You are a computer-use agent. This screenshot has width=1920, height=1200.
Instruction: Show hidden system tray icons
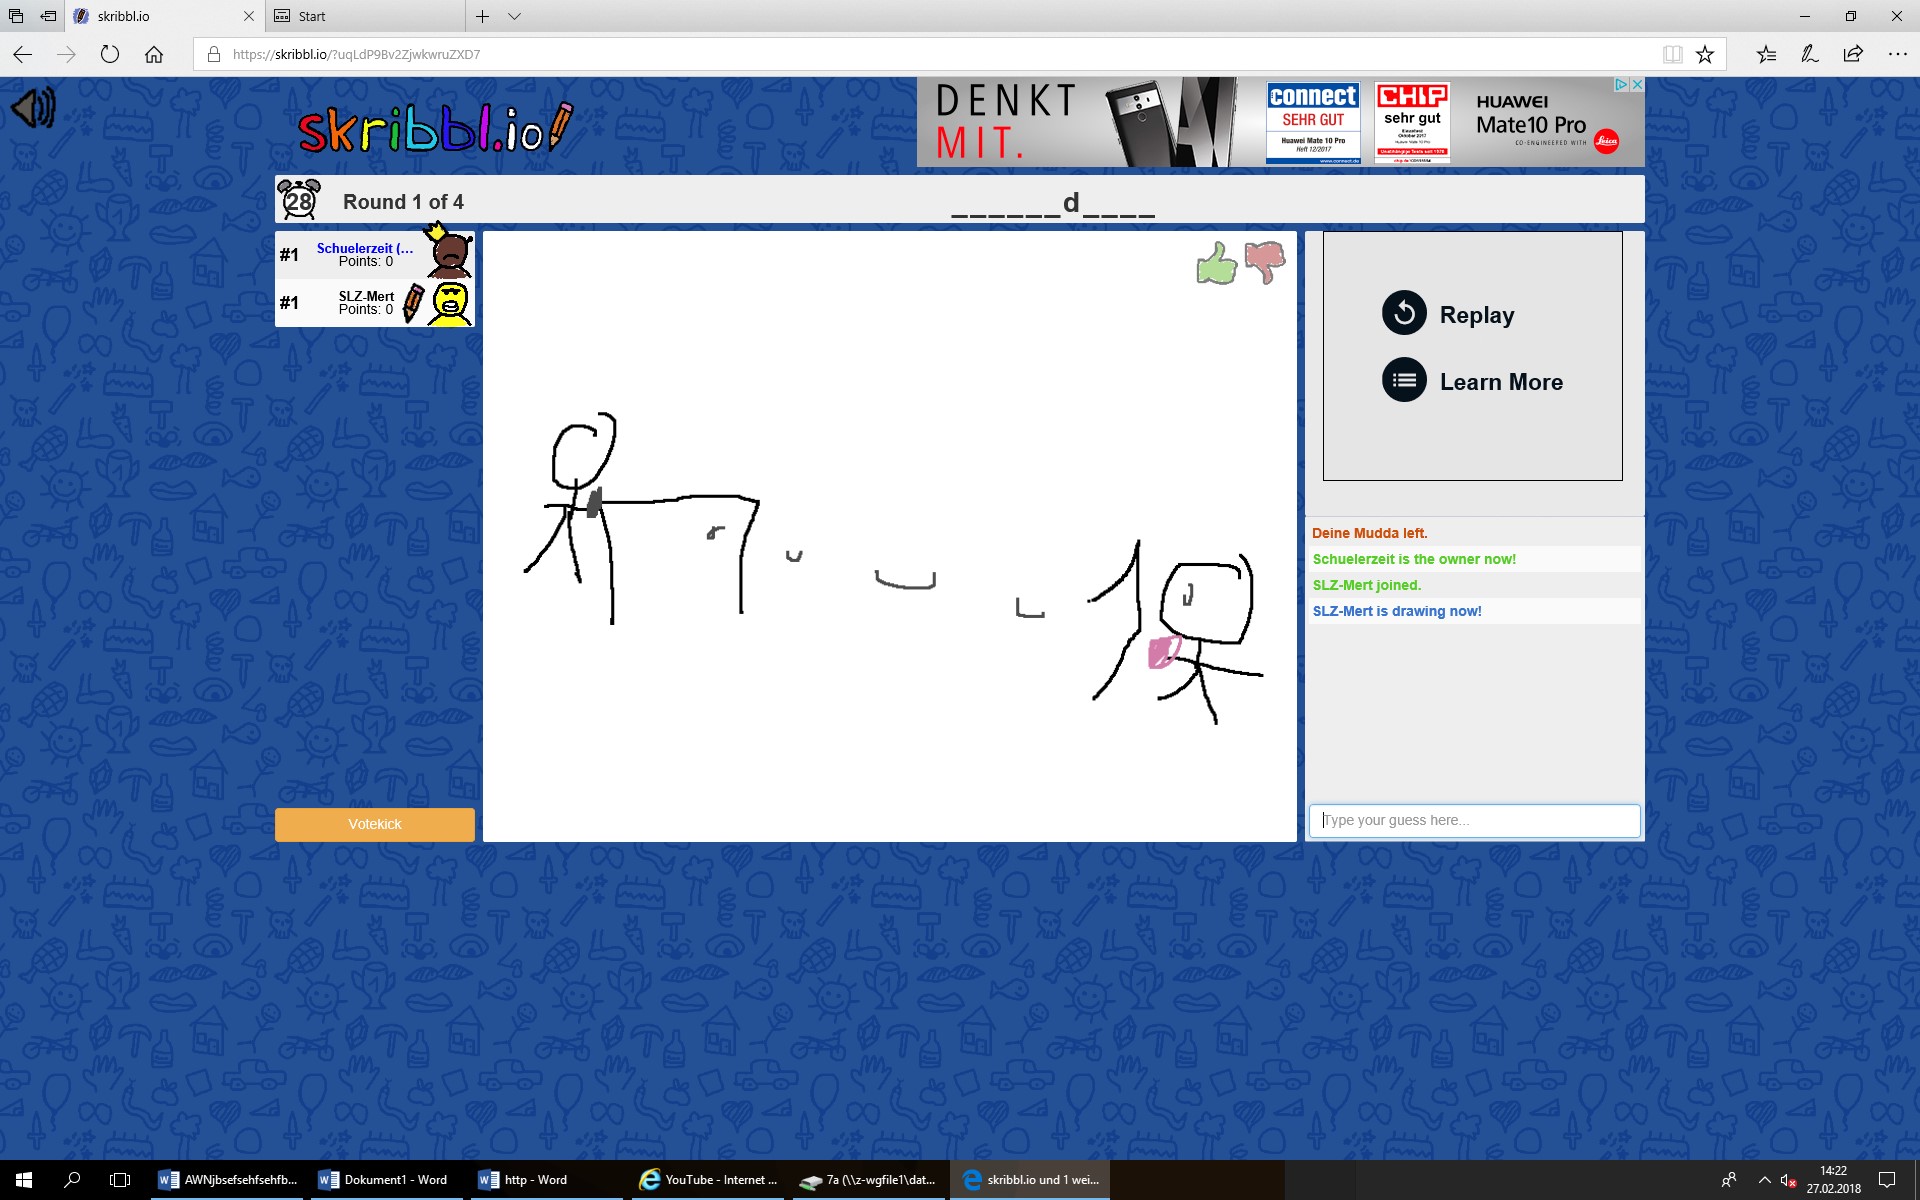coord(1764,1180)
